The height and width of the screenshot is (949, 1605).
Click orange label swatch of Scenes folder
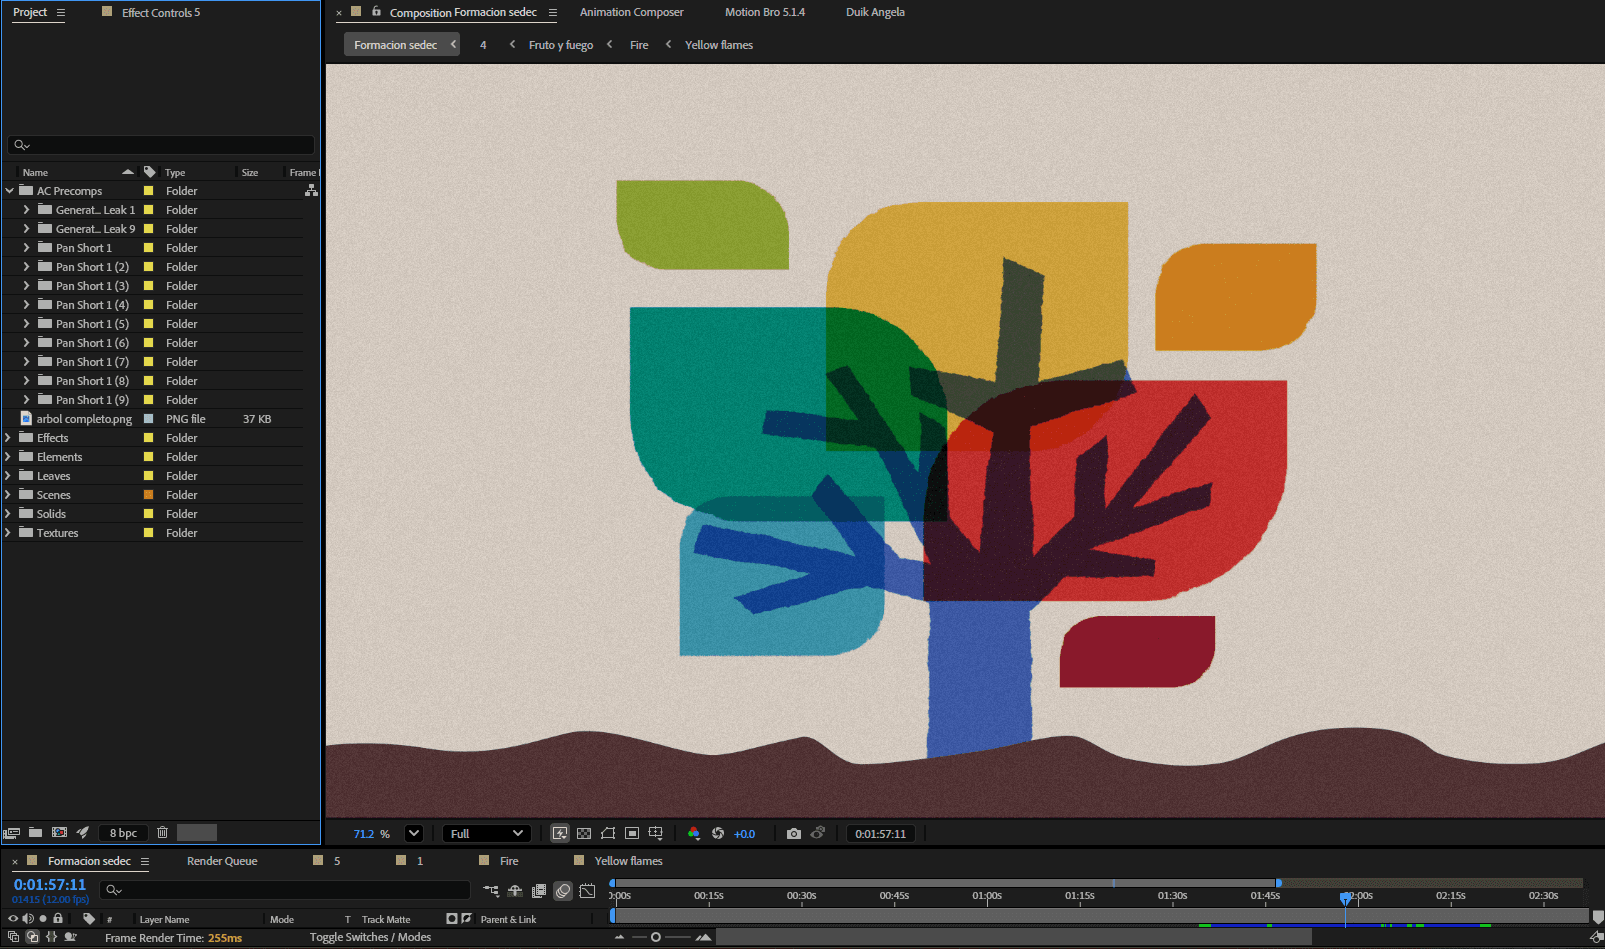[148, 495]
